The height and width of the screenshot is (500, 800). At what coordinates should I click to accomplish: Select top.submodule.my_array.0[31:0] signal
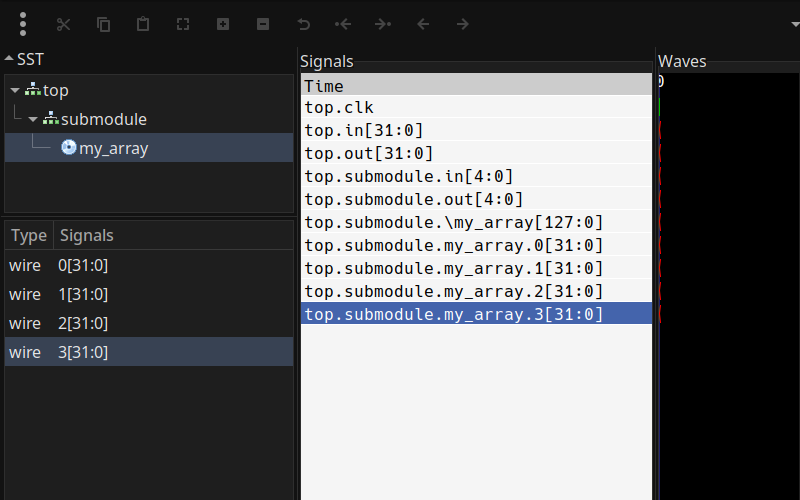[x=477, y=245]
